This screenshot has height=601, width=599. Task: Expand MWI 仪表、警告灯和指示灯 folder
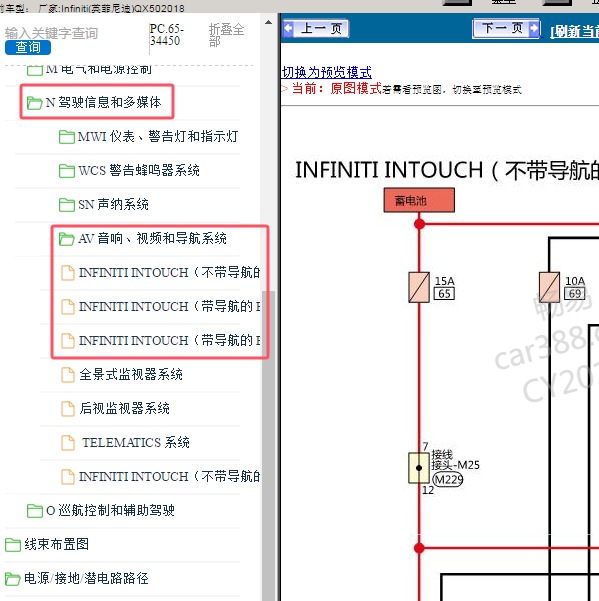pyautogui.click(x=148, y=136)
